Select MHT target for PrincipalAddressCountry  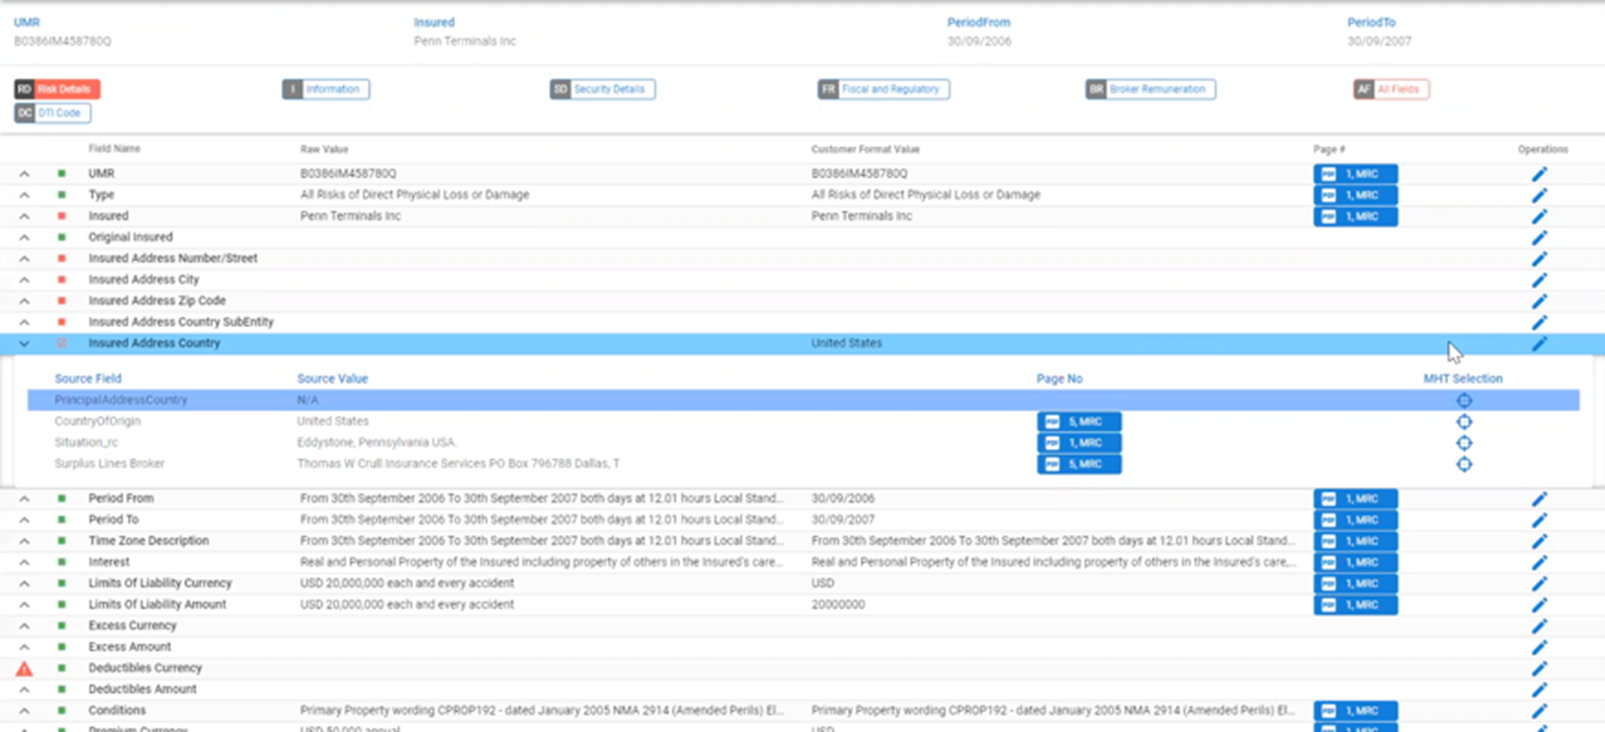pyautogui.click(x=1464, y=400)
